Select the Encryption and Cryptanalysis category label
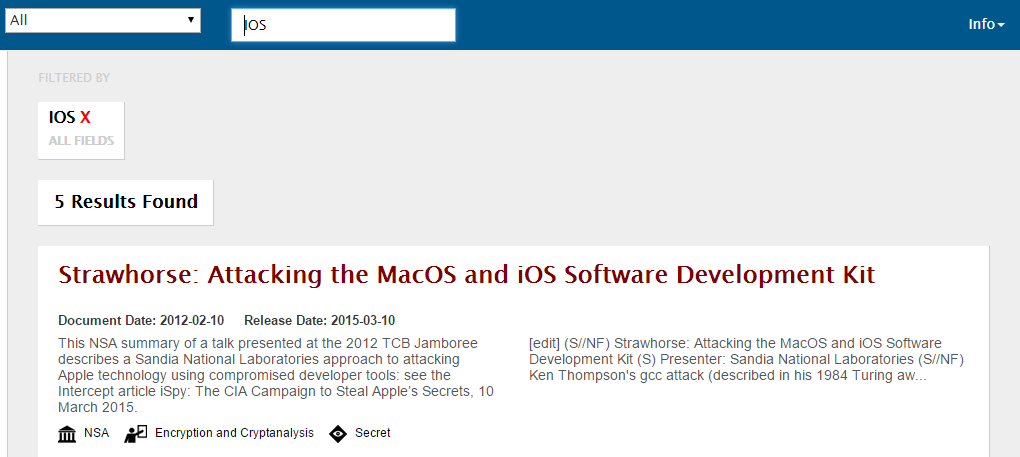 (234, 433)
